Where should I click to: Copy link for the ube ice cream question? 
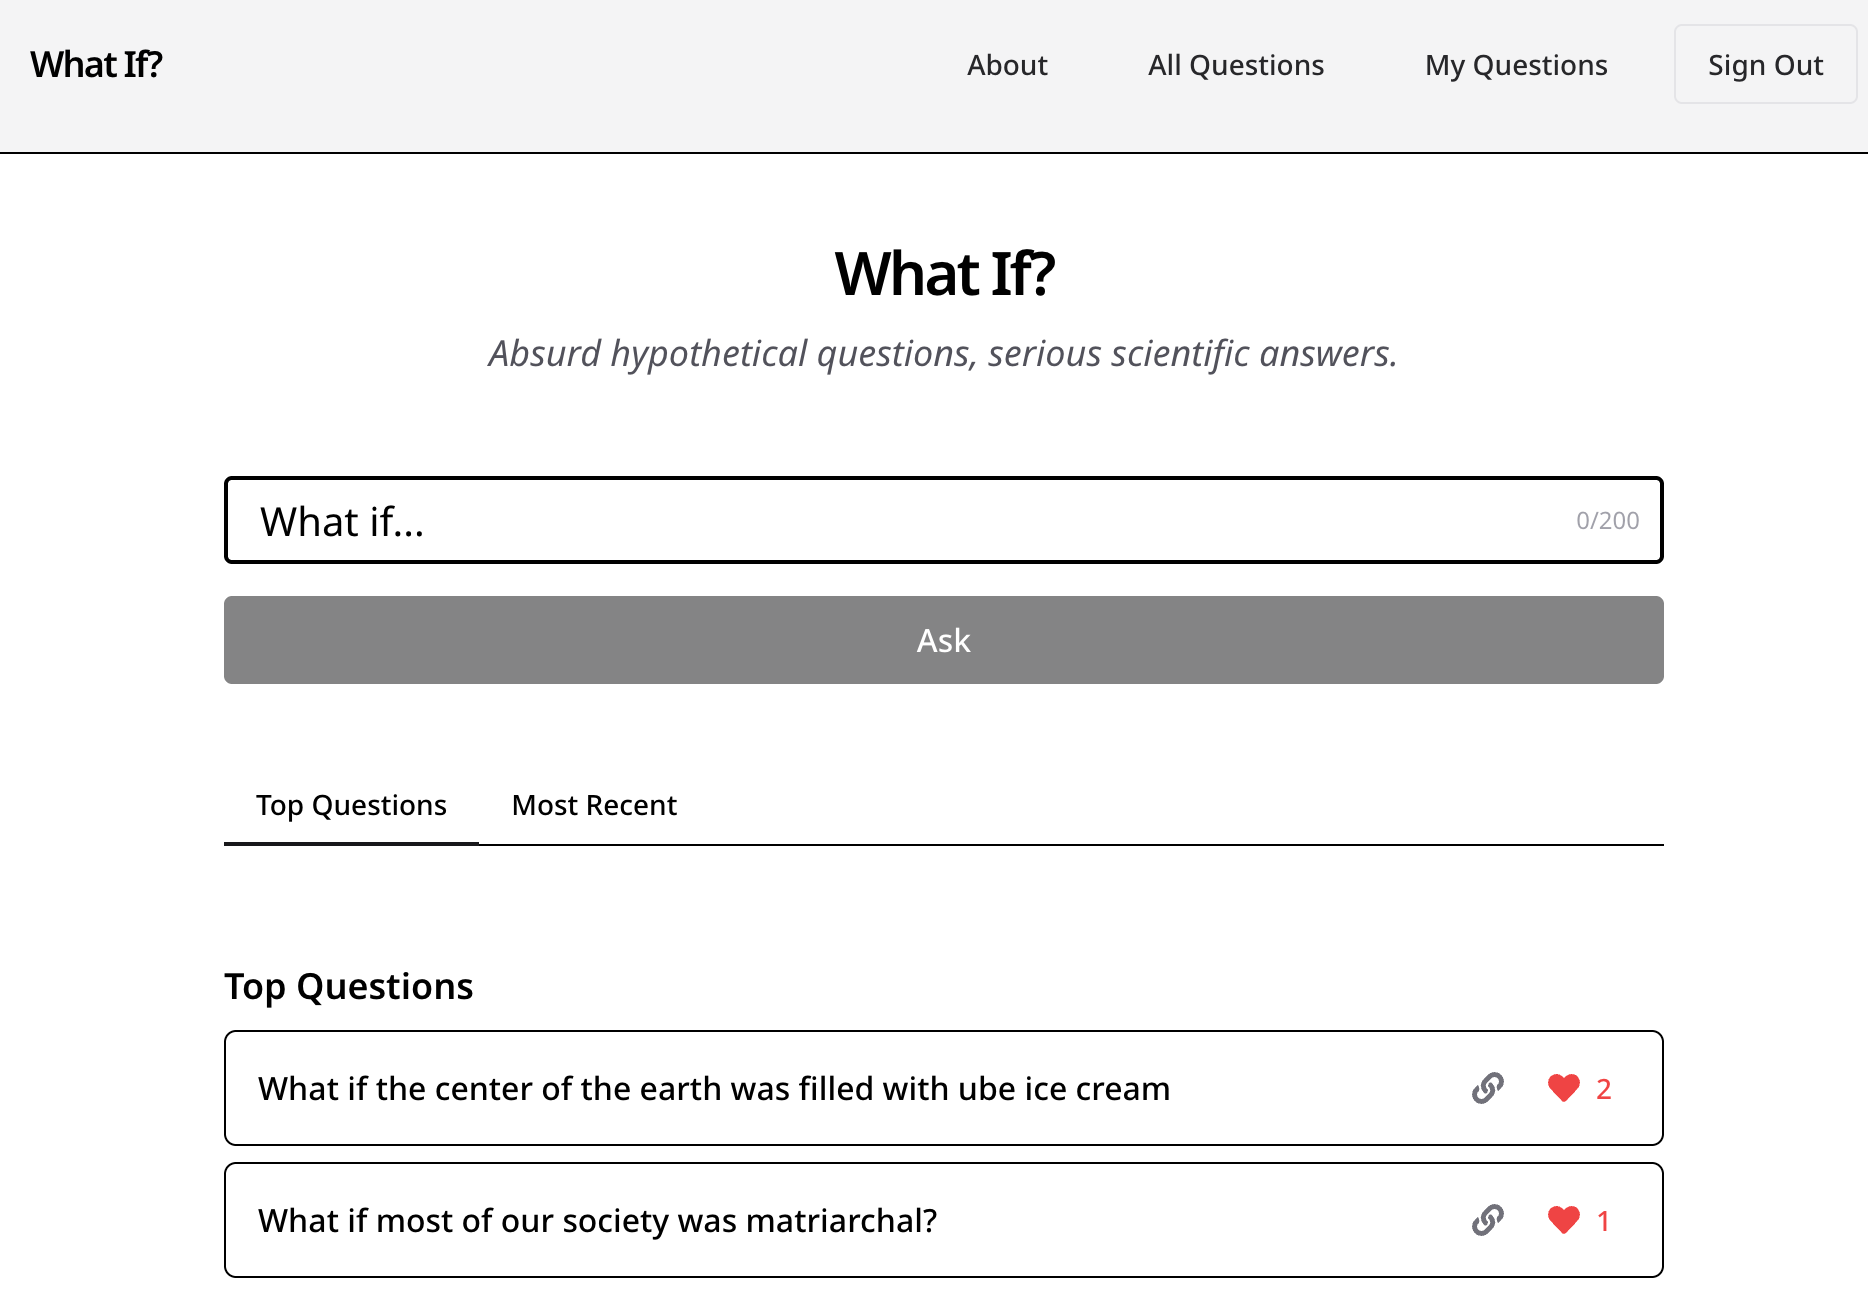(1487, 1088)
